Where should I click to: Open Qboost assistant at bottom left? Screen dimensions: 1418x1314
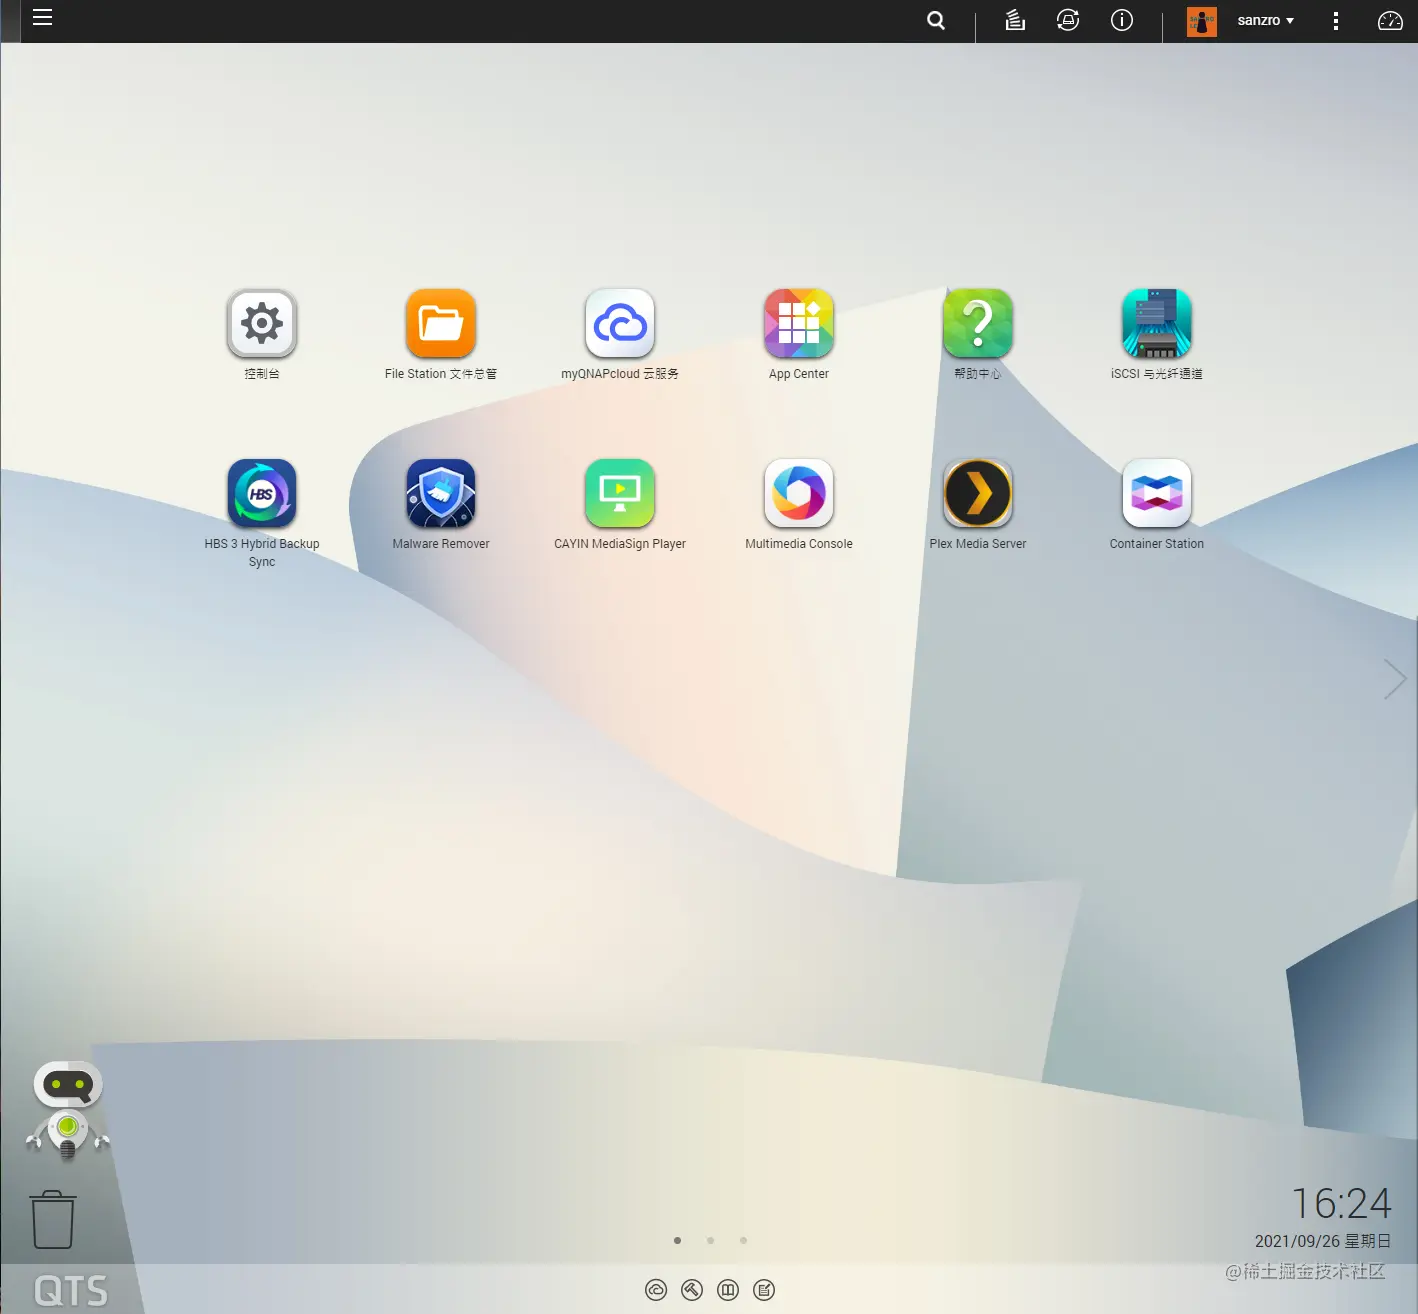[x=67, y=1110]
